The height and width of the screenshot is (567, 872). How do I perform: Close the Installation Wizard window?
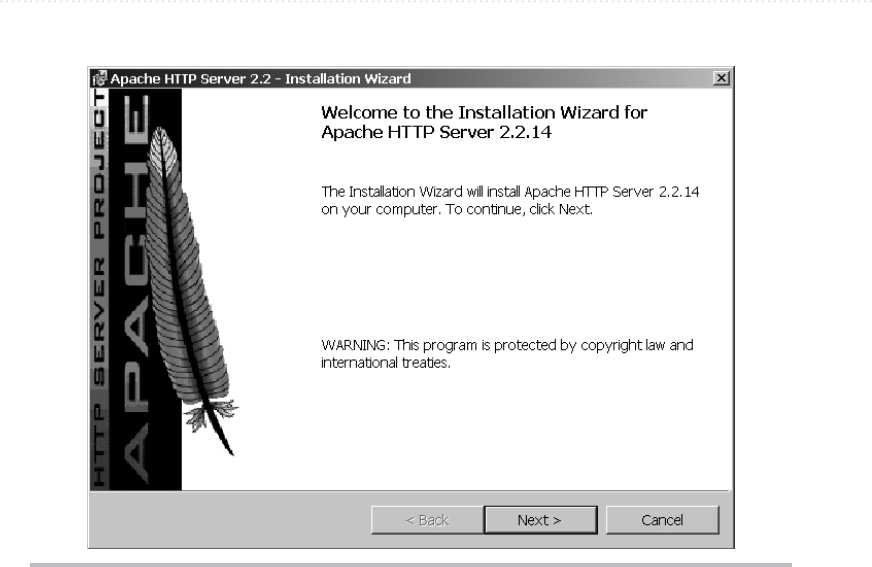721,78
